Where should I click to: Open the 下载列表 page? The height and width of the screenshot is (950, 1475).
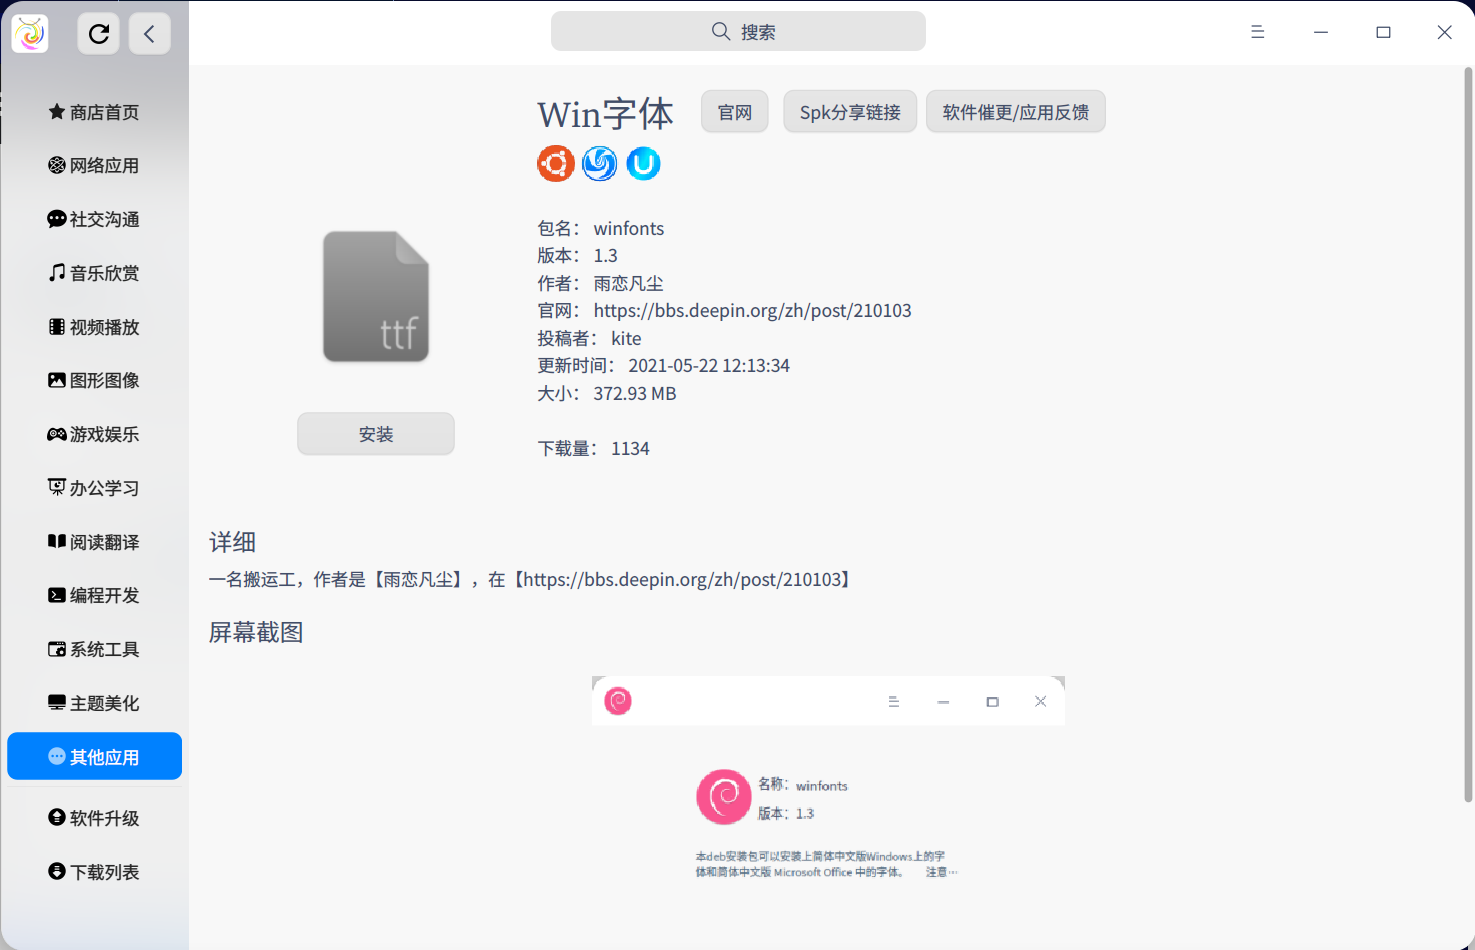point(93,871)
